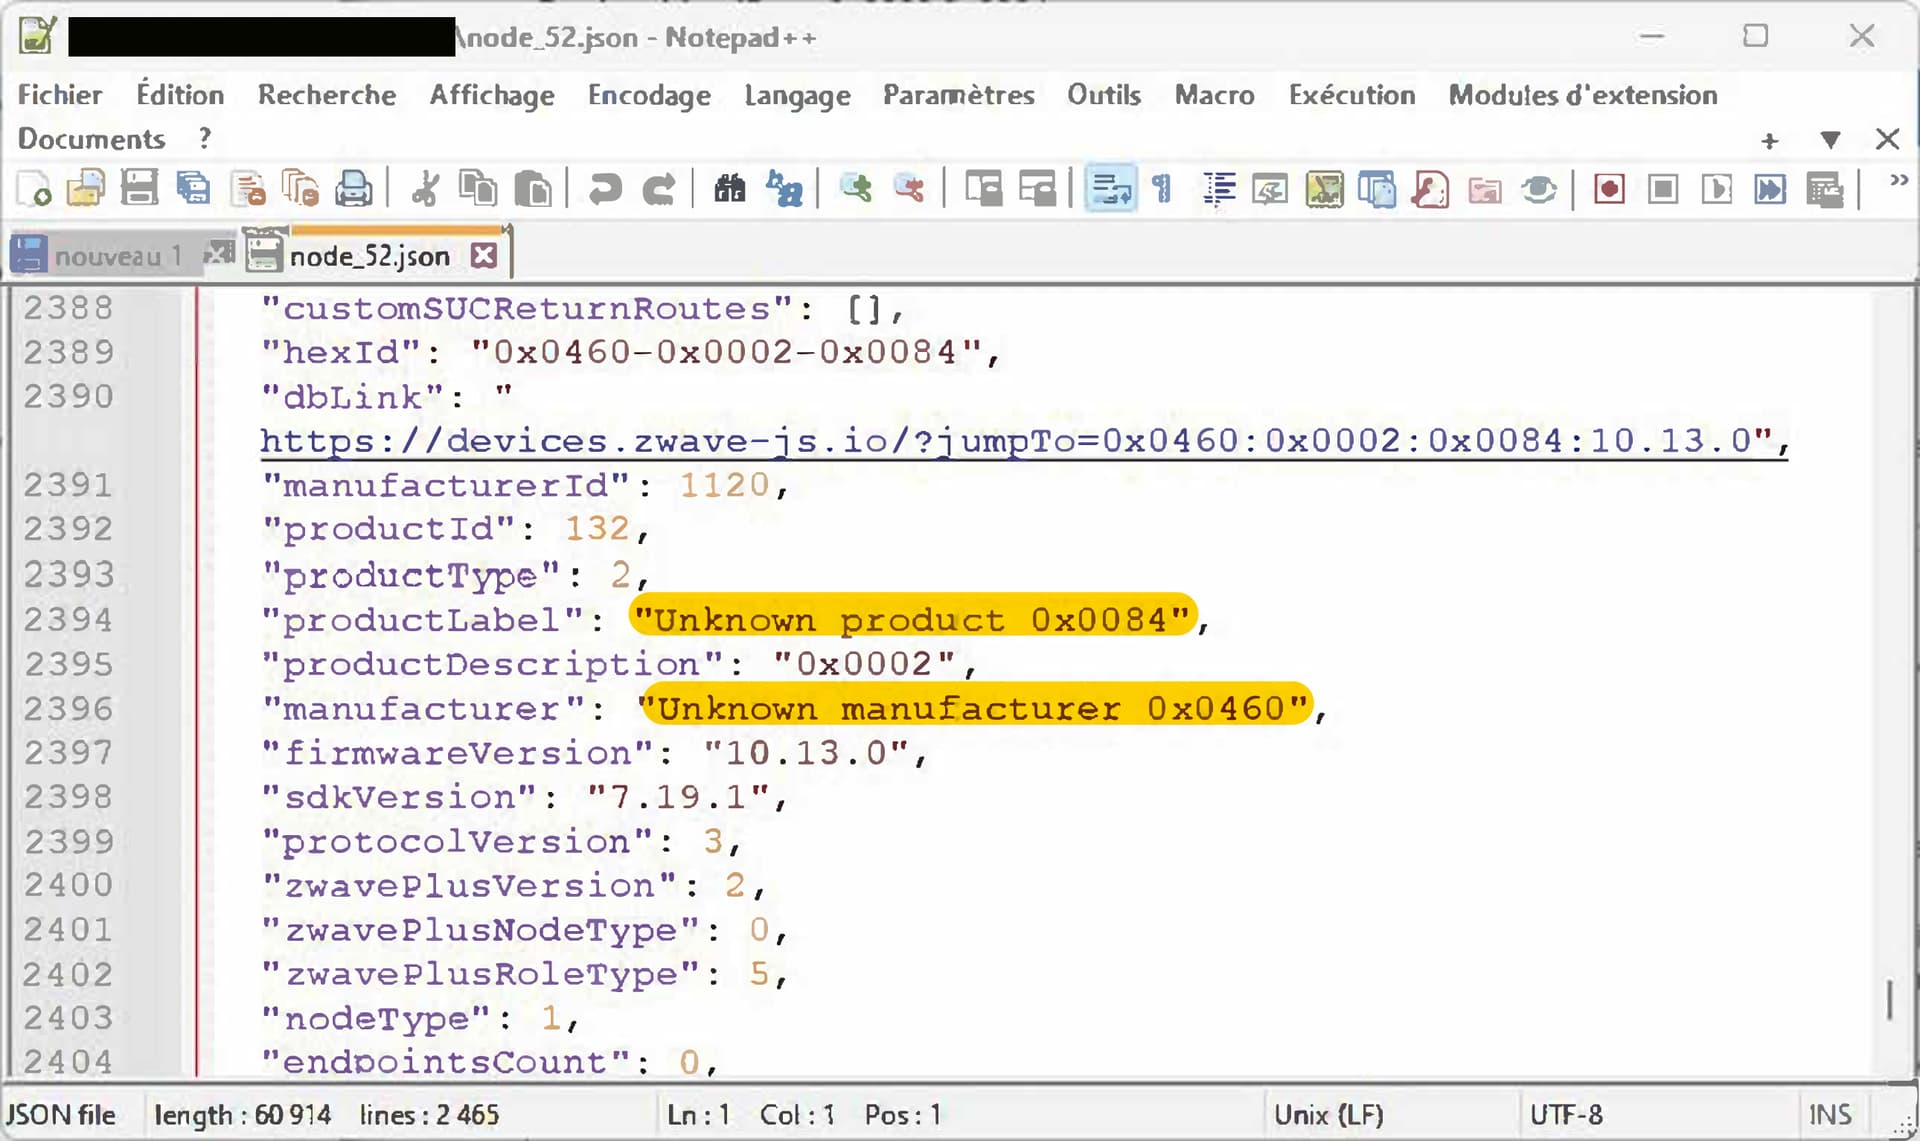Click the UTF-8 encoding status field
The image size is (1920, 1141).
tap(1566, 1115)
